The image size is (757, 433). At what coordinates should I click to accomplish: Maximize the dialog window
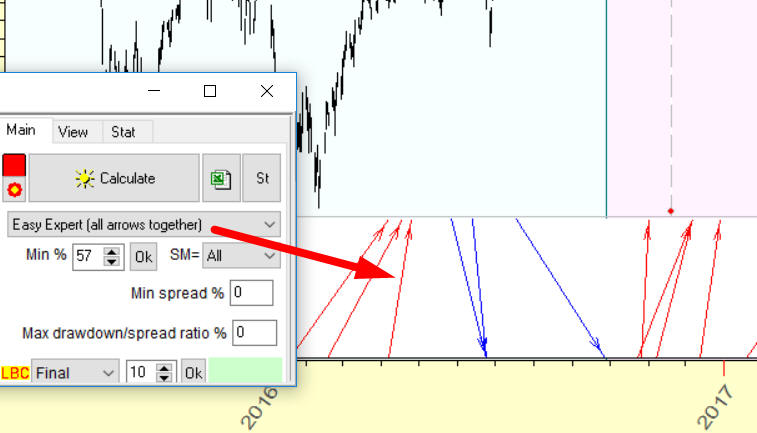pos(210,91)
